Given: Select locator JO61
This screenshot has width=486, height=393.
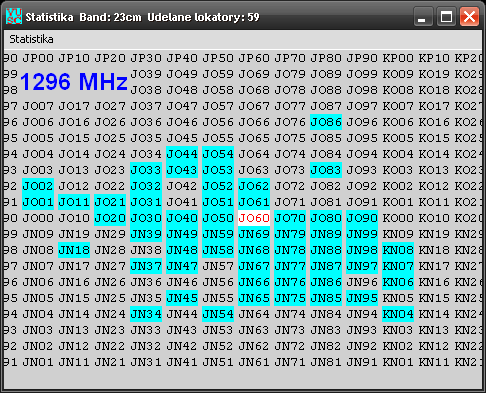Looking at the screenshot, I should (254, 202).
